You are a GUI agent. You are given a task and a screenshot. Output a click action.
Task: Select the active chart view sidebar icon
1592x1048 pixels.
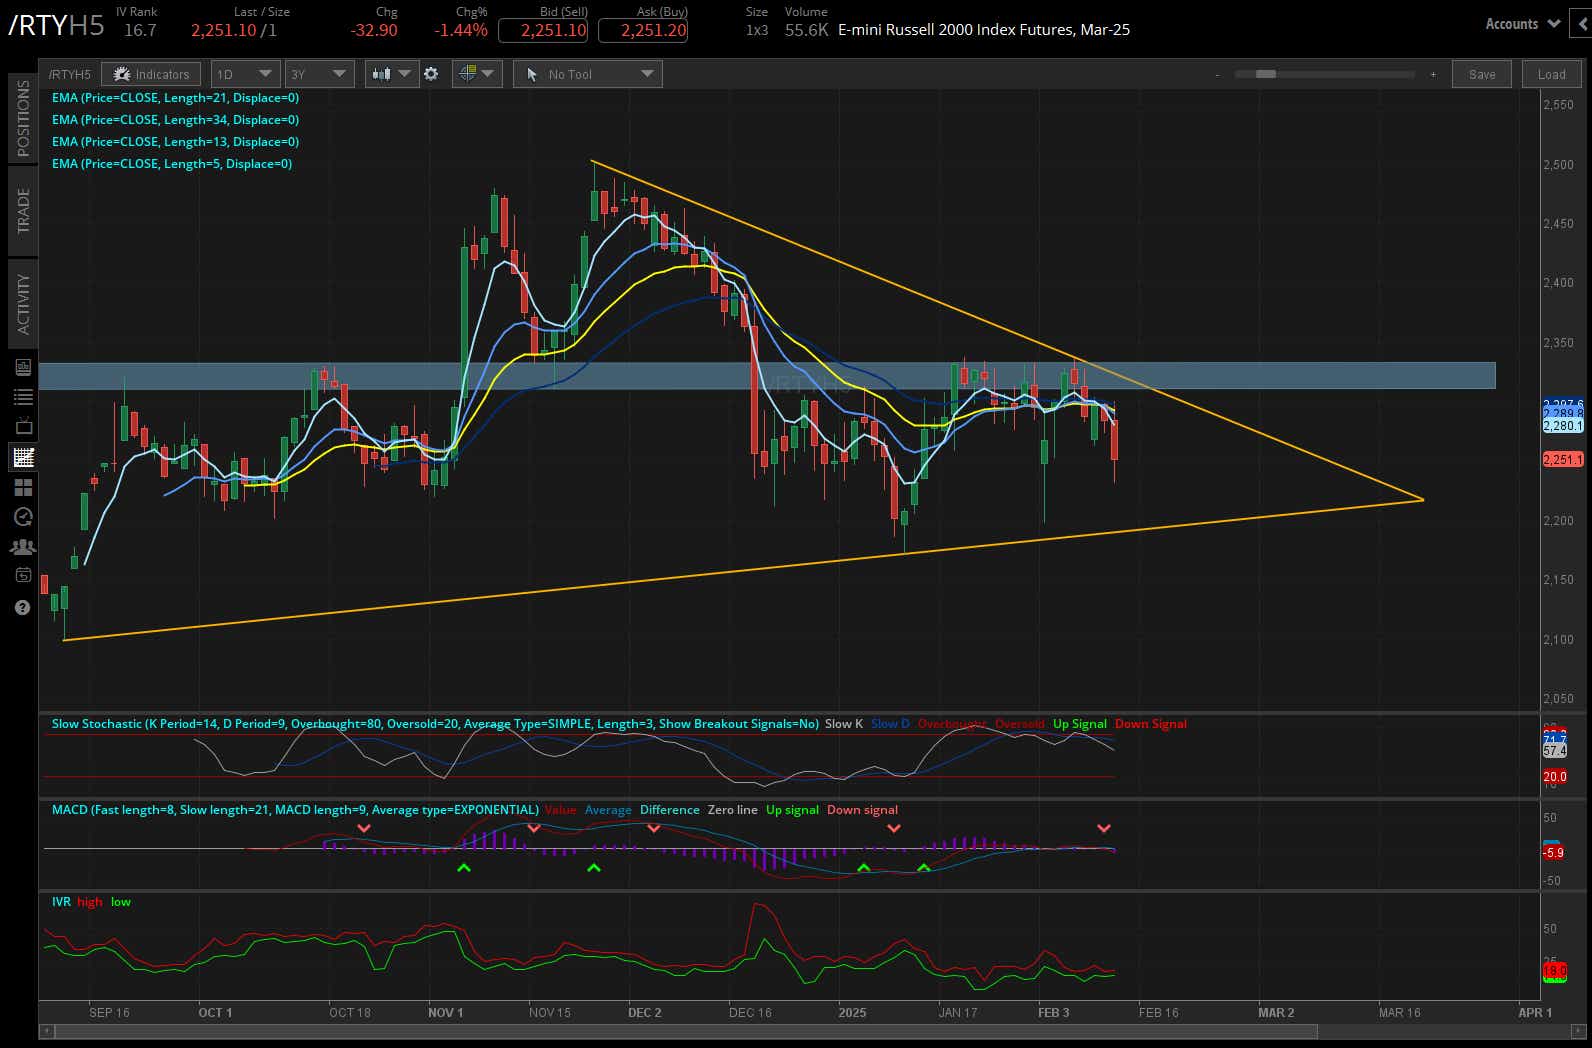coord(23,457)
